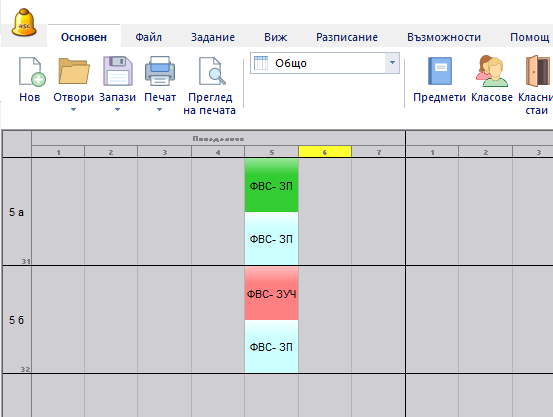Expand the Запази dropdown arrow
Viewport: 553px width, 417px height.
(x=117, y=110)
